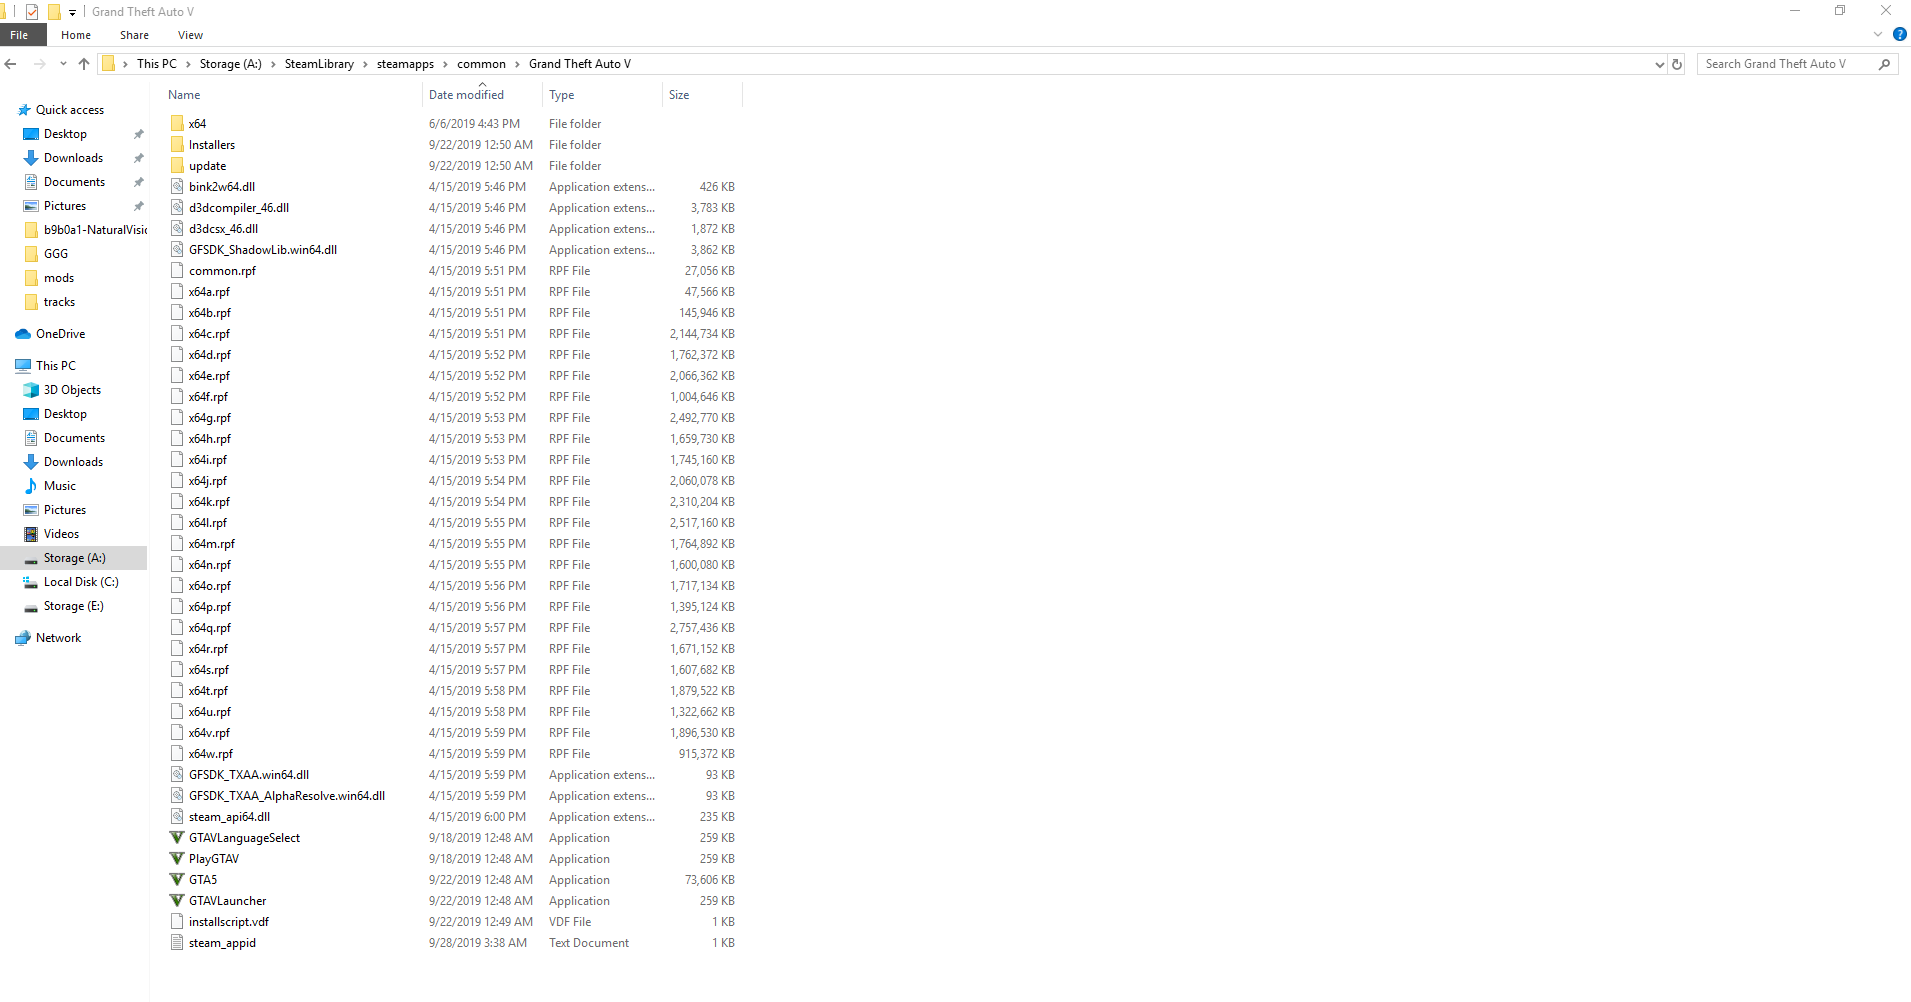The image size is (1911, 1002).
Task: Open the File menu tab
Action: coord(19,35)
